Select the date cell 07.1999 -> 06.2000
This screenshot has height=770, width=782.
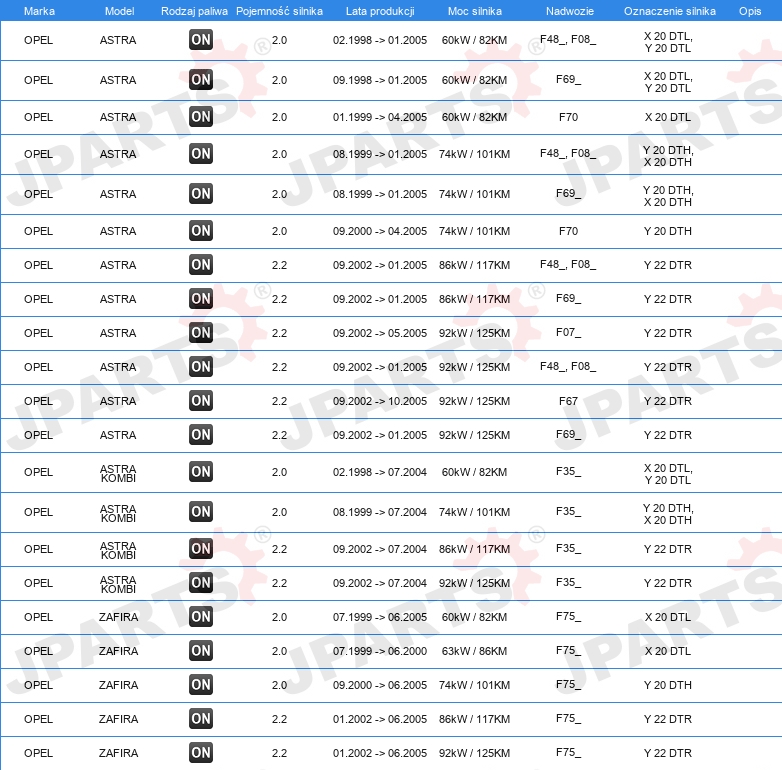[380, 651]
